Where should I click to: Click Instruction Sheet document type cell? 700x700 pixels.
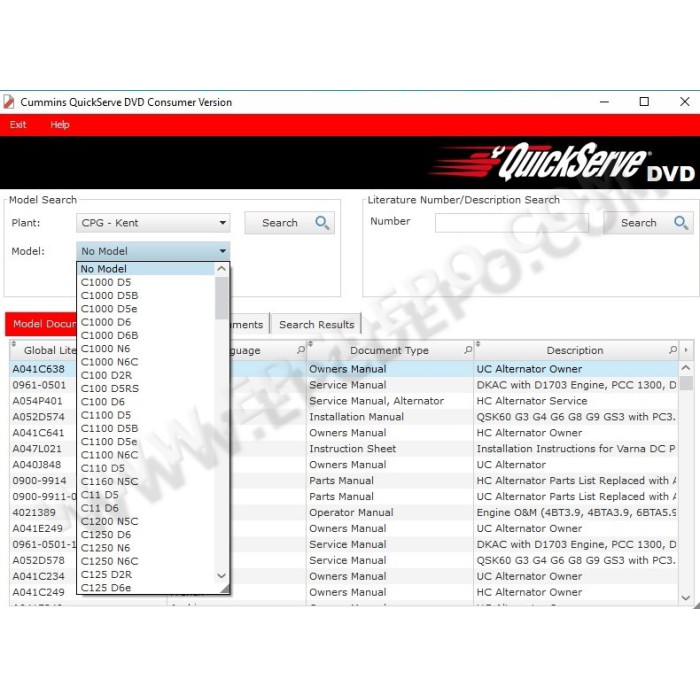pyautogui.click(x=390, y=449)
